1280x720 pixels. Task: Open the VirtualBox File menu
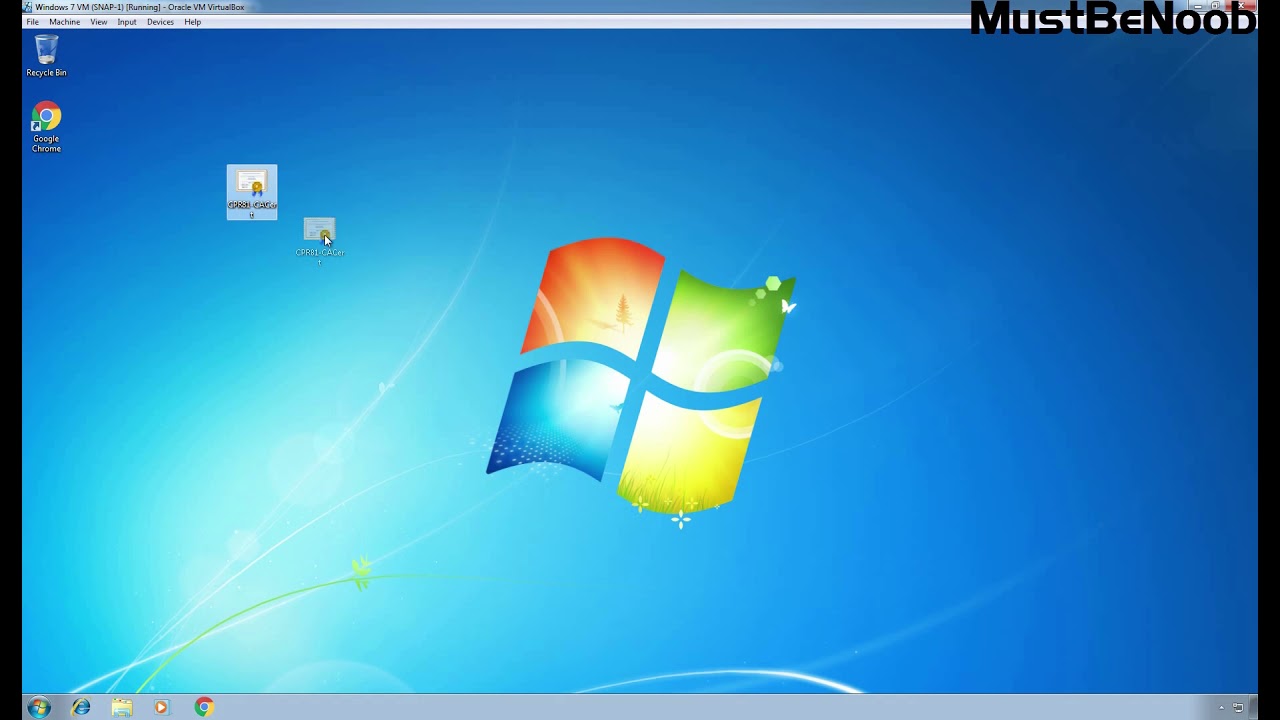coord(32,22)
